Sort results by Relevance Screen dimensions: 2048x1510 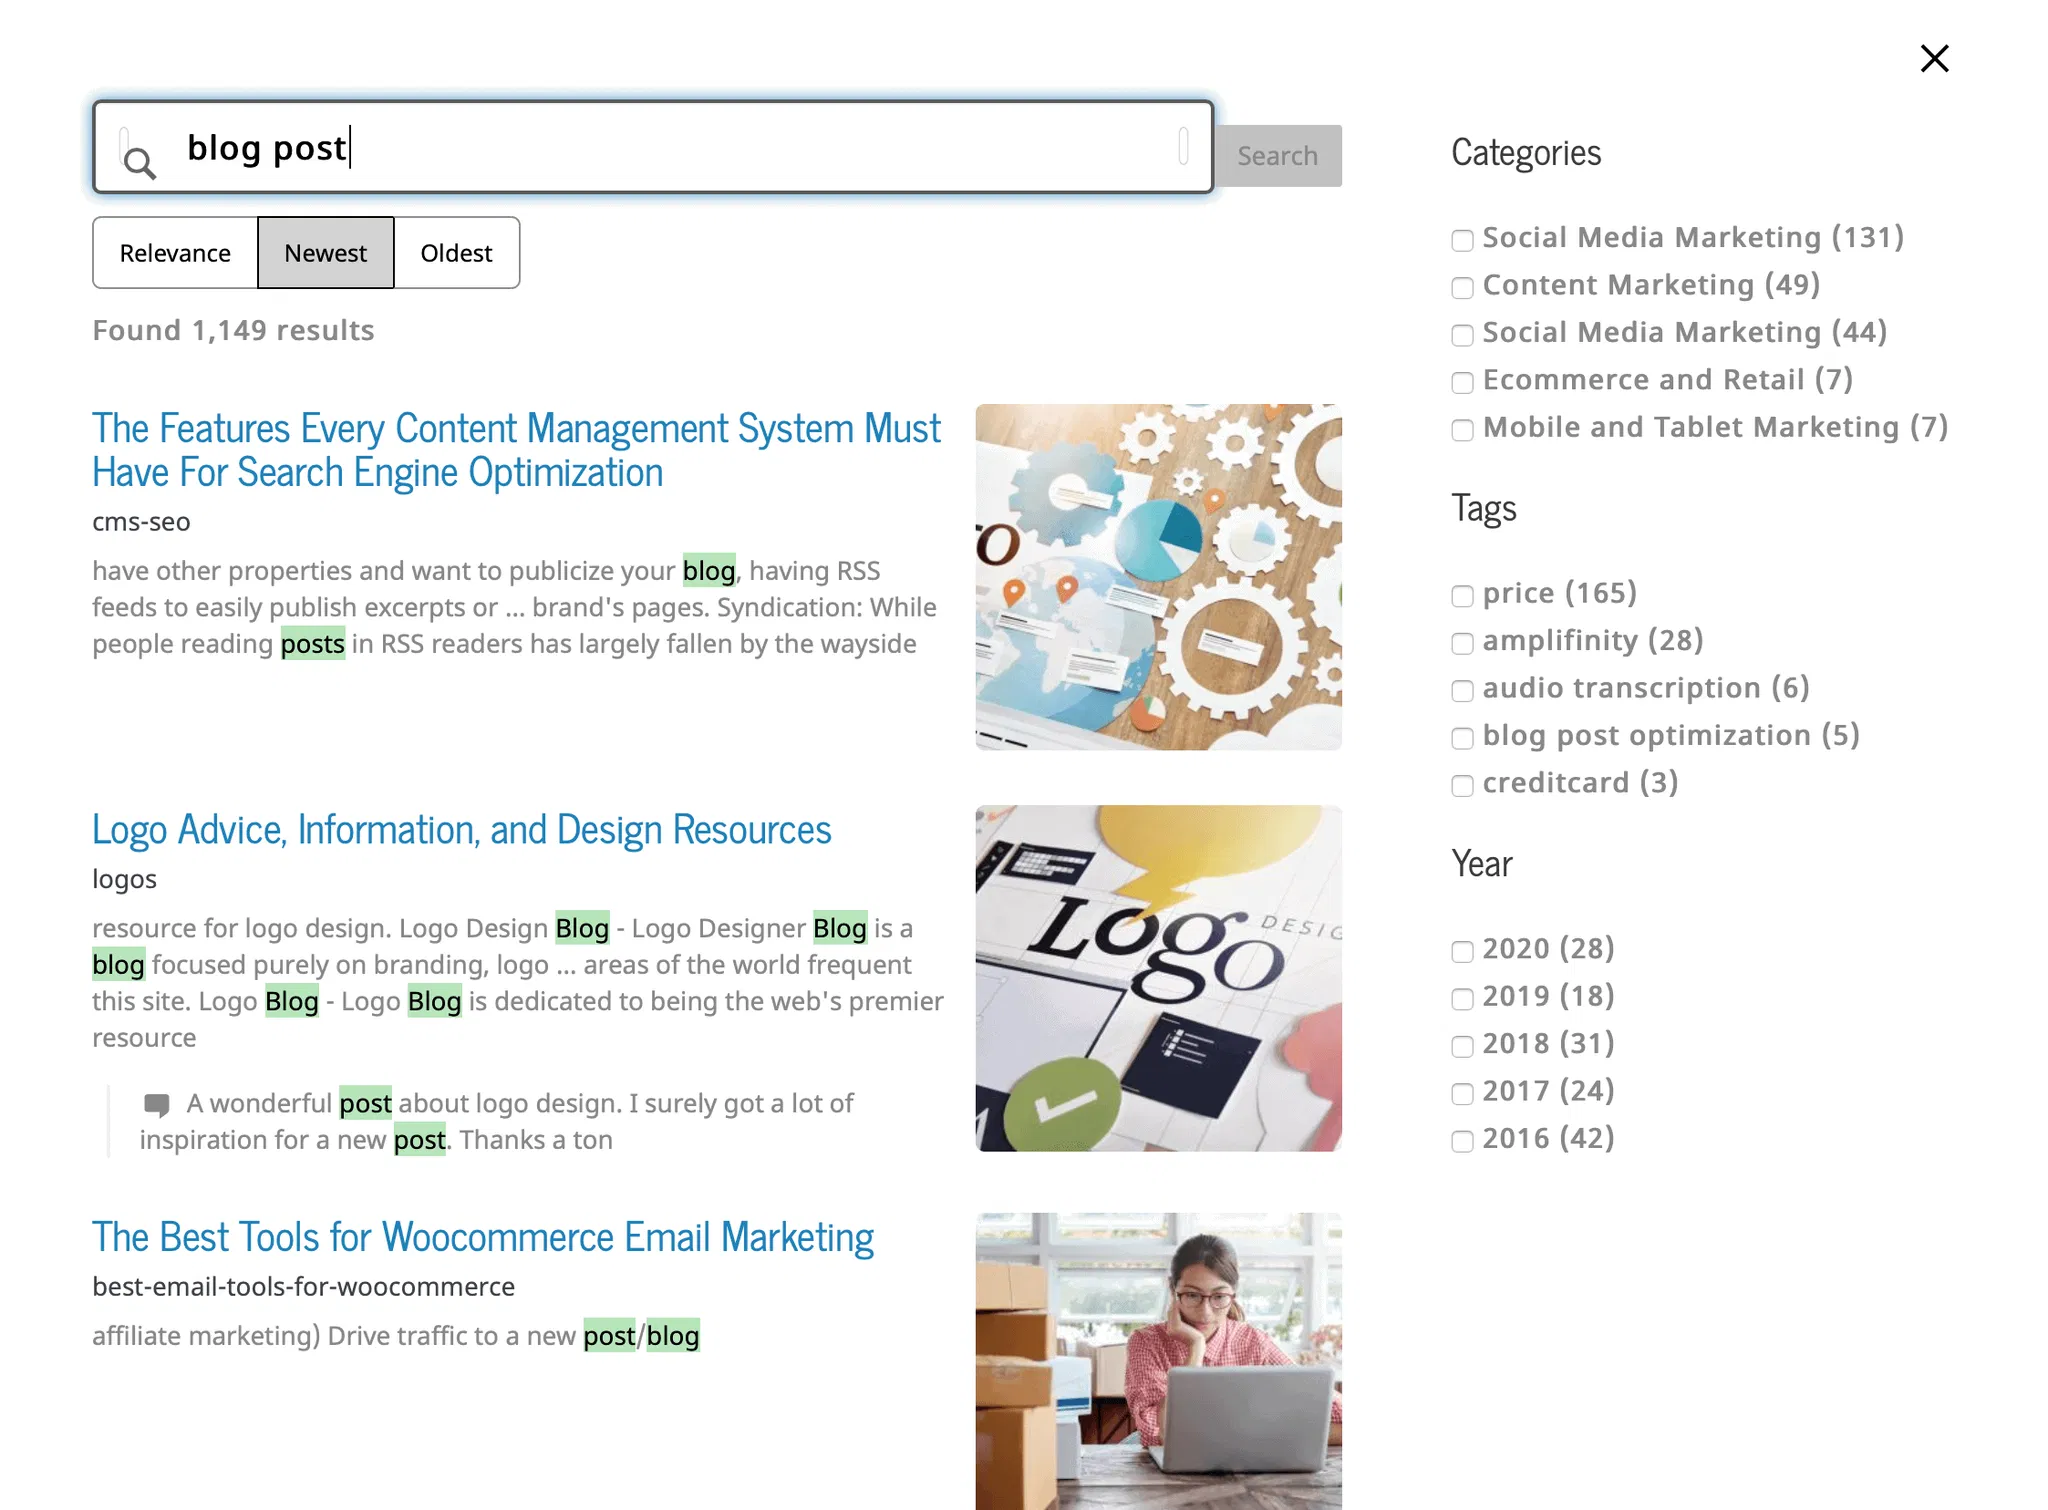(x=175, y=253)
